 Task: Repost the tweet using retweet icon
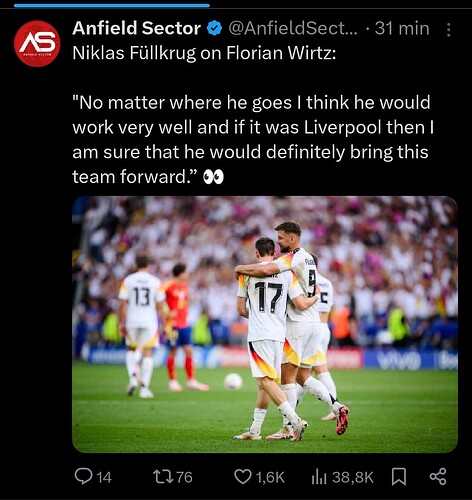163,477
